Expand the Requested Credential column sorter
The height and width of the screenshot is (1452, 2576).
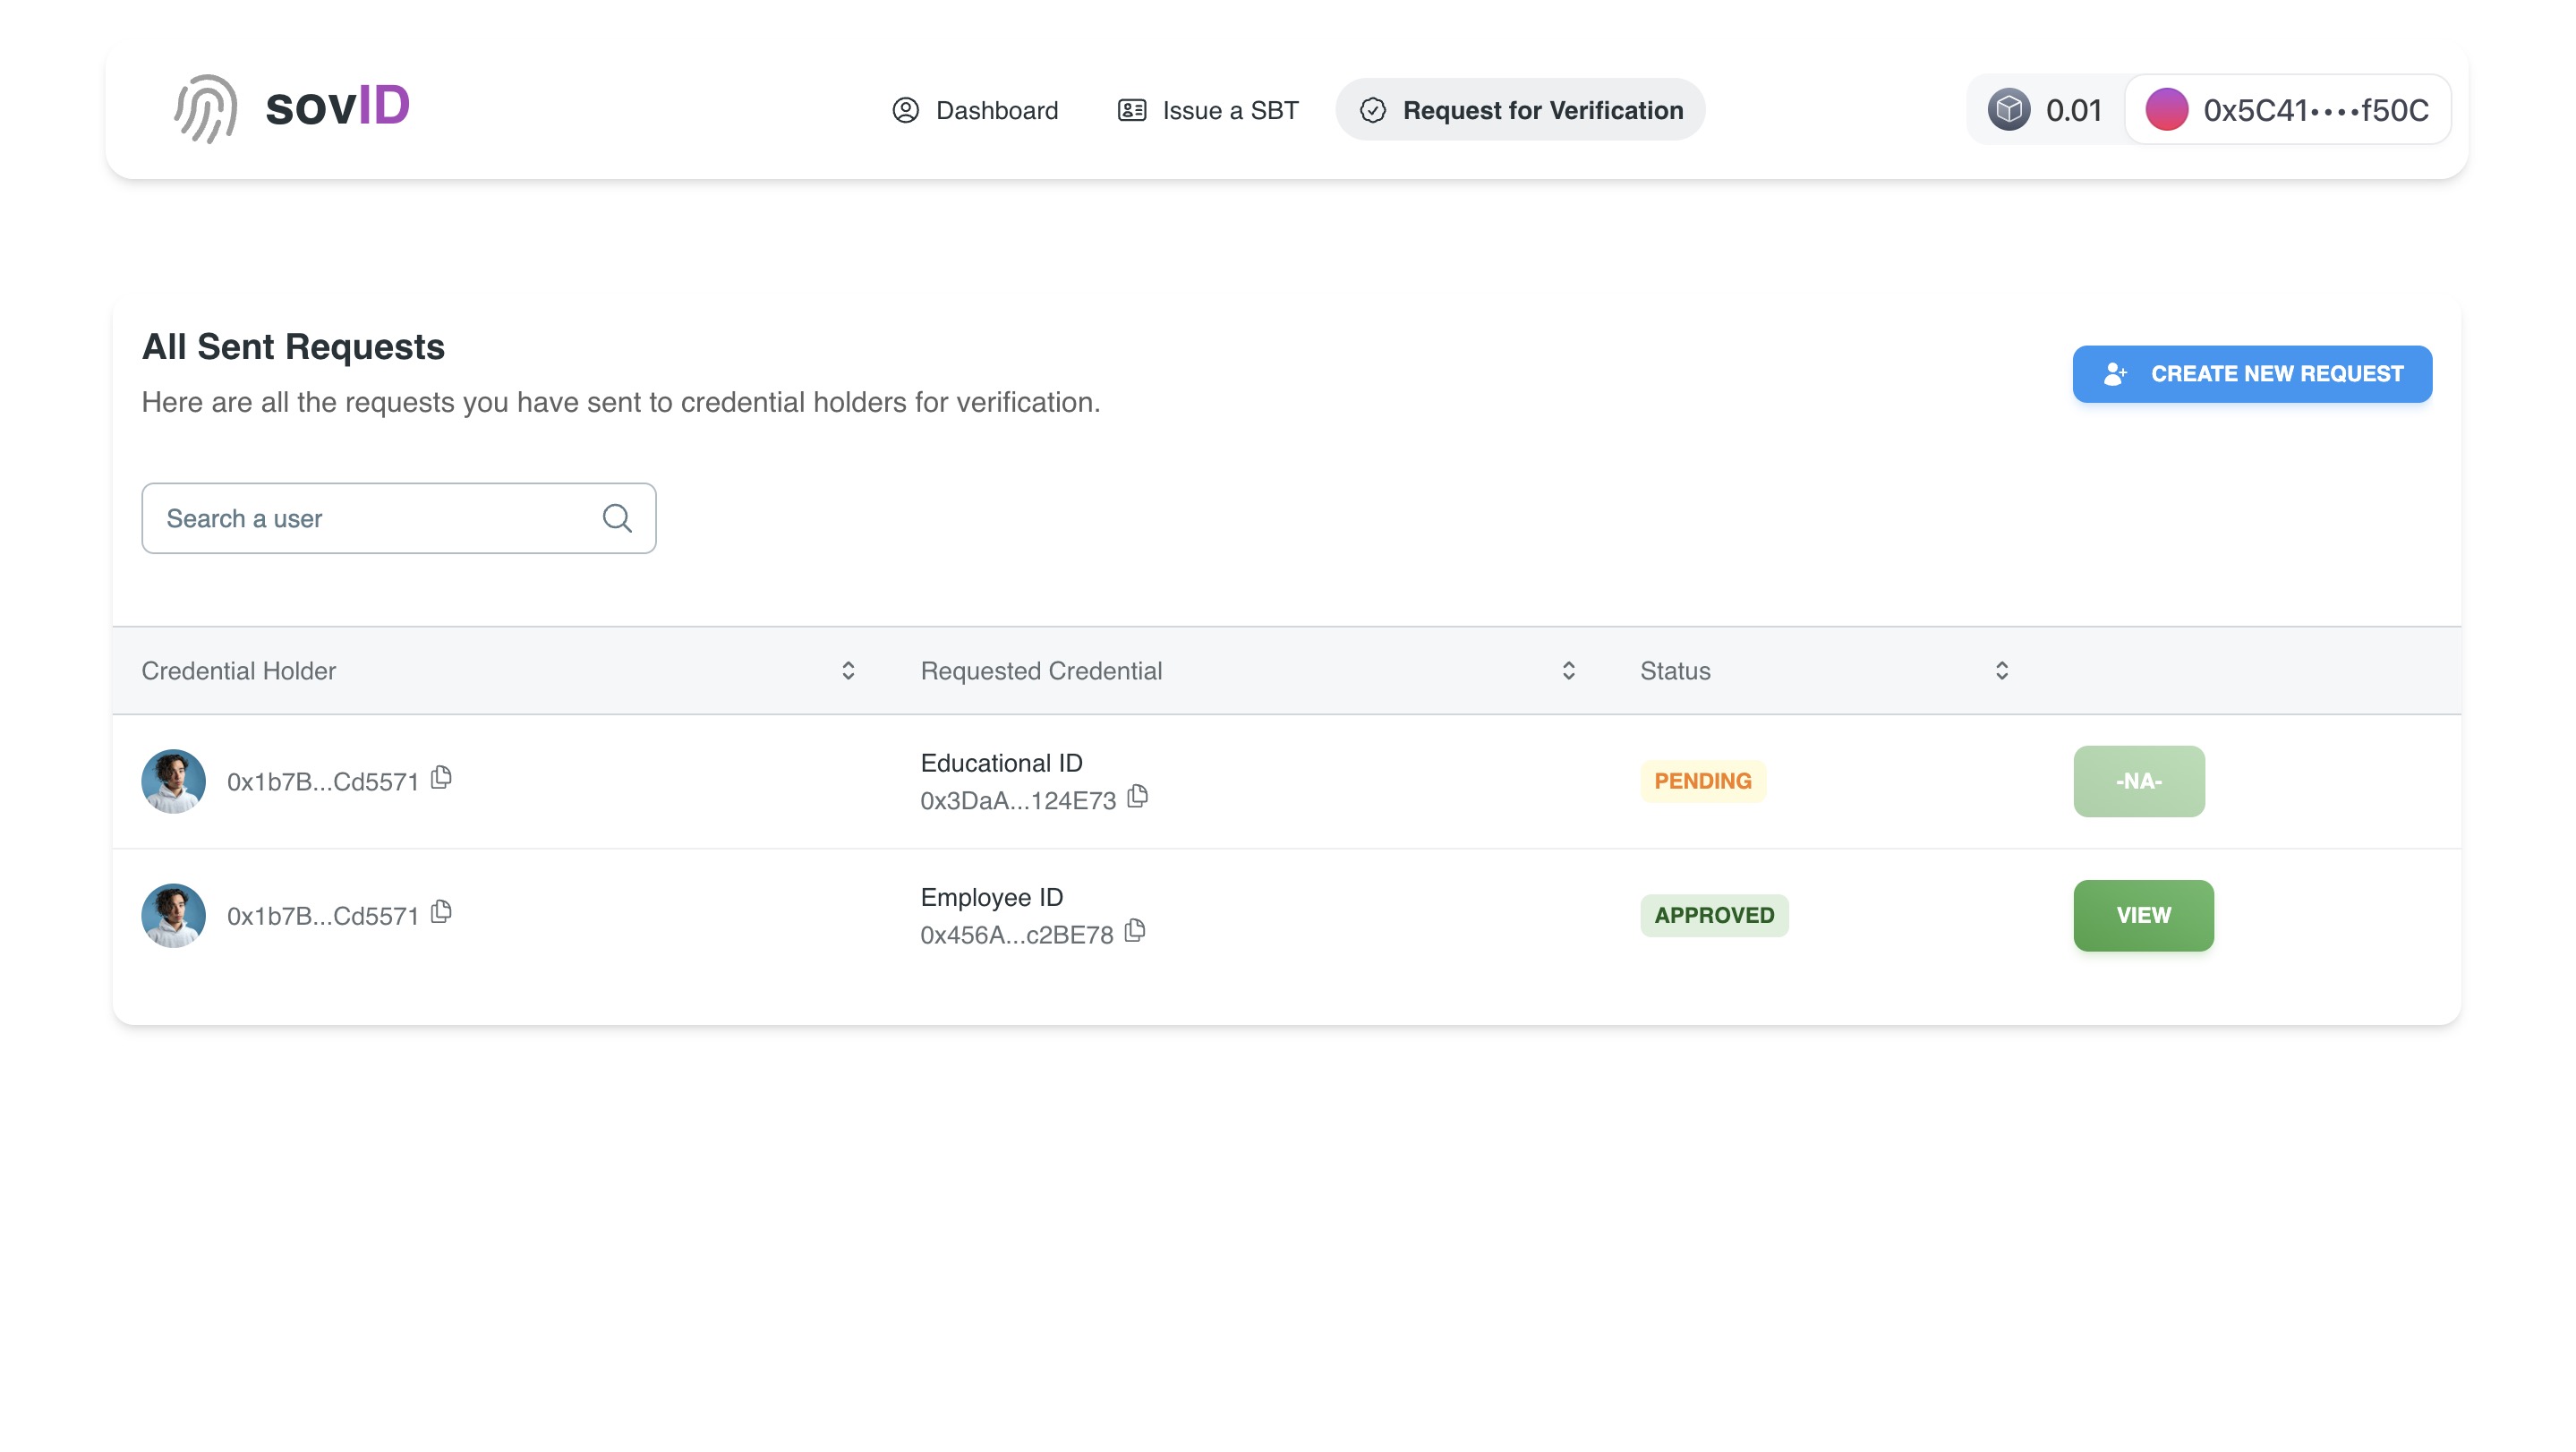pos(1567,669)
